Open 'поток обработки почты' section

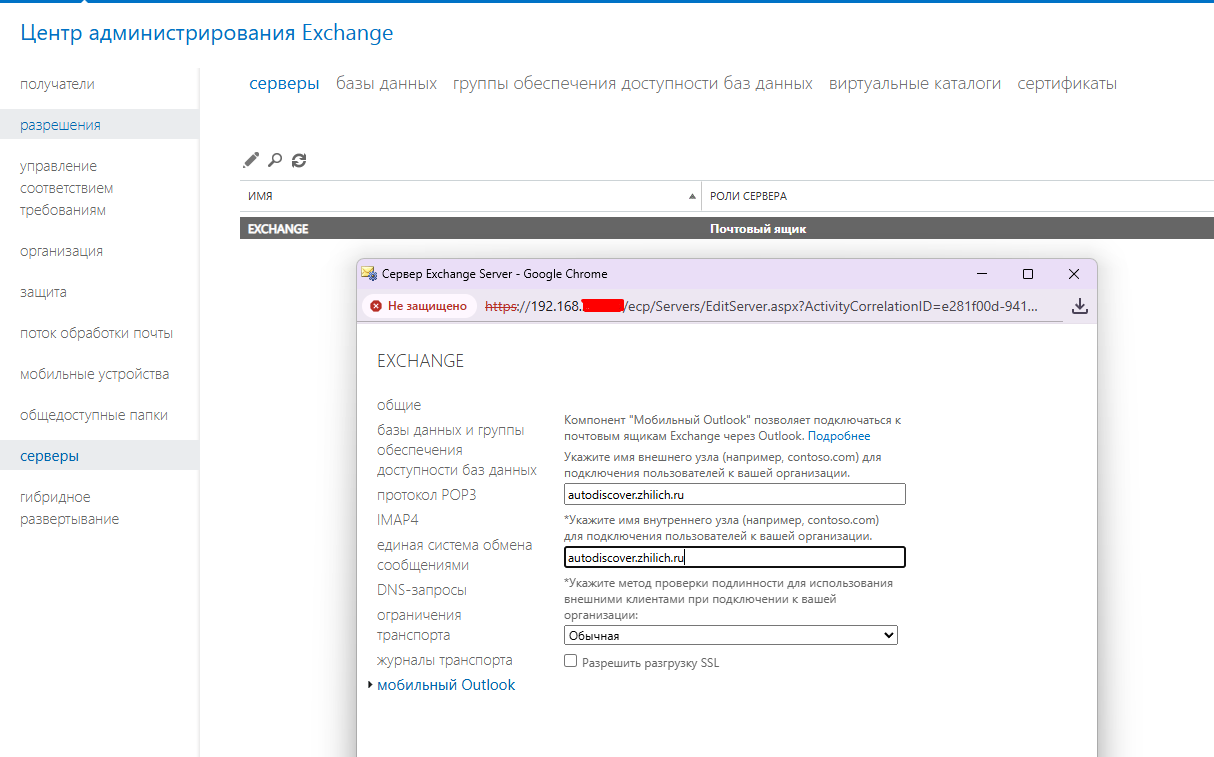coord(96,333)
